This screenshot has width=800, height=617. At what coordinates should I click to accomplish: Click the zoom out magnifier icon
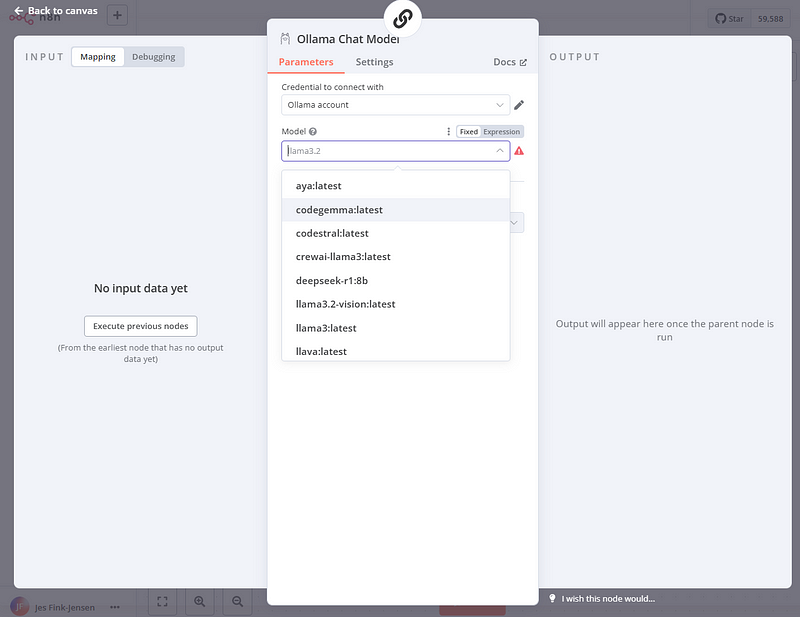[237, 602]
